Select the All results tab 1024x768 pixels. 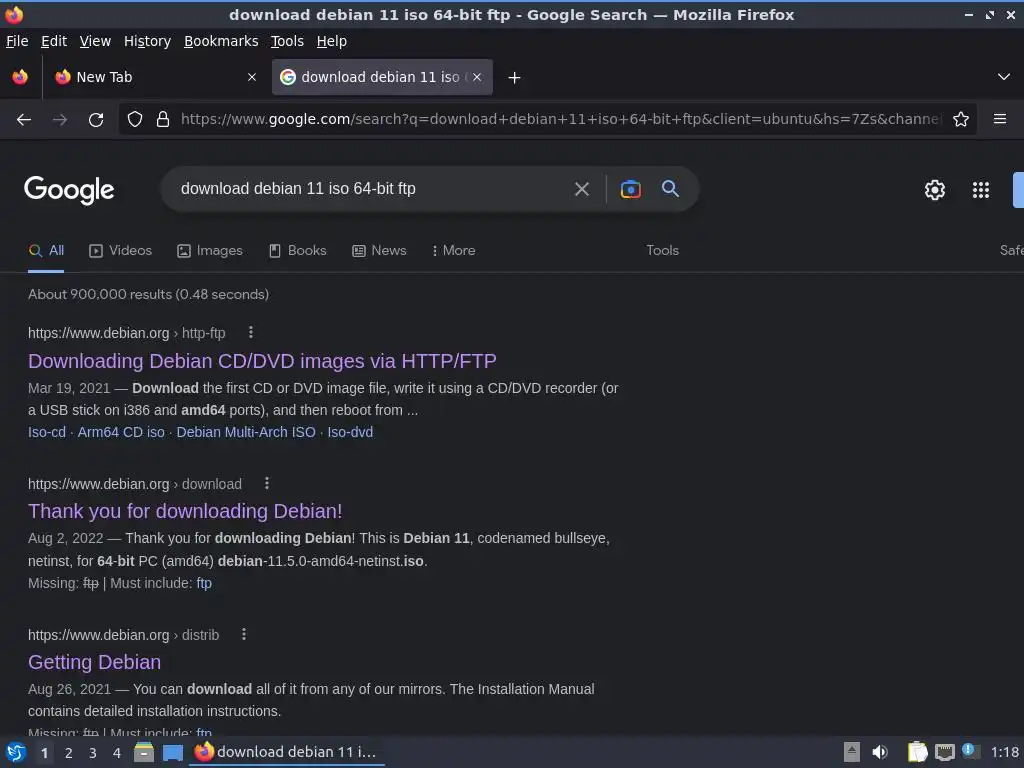(x=46, y=251)
